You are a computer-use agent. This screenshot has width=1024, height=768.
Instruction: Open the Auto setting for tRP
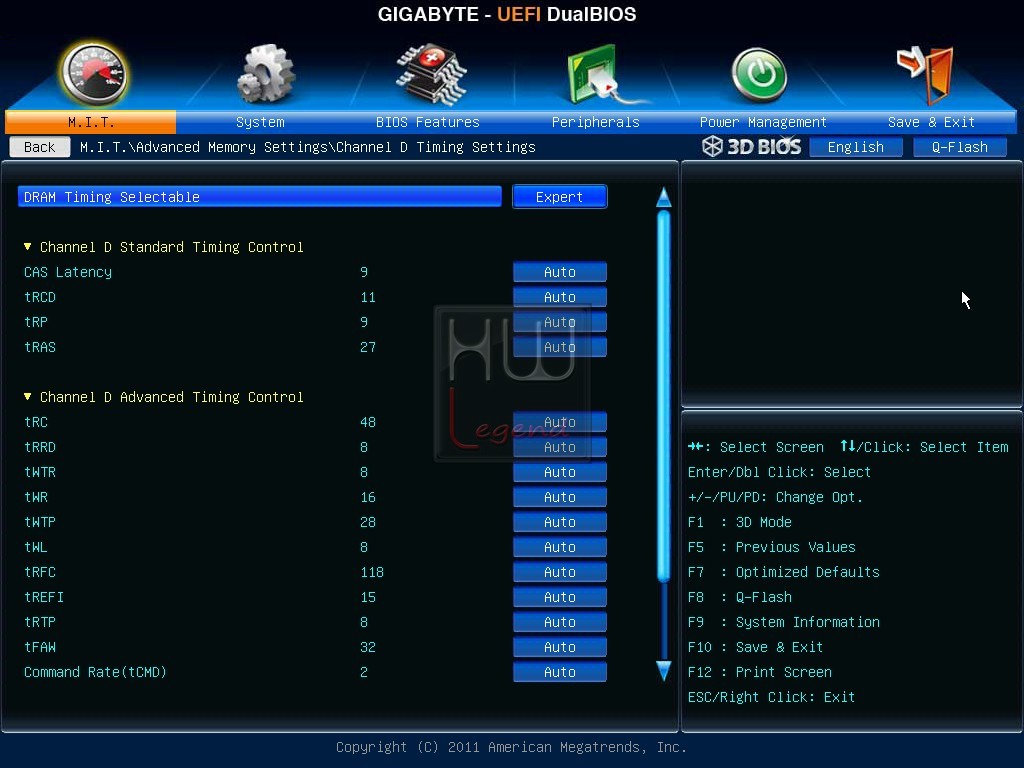coord(560,322)
